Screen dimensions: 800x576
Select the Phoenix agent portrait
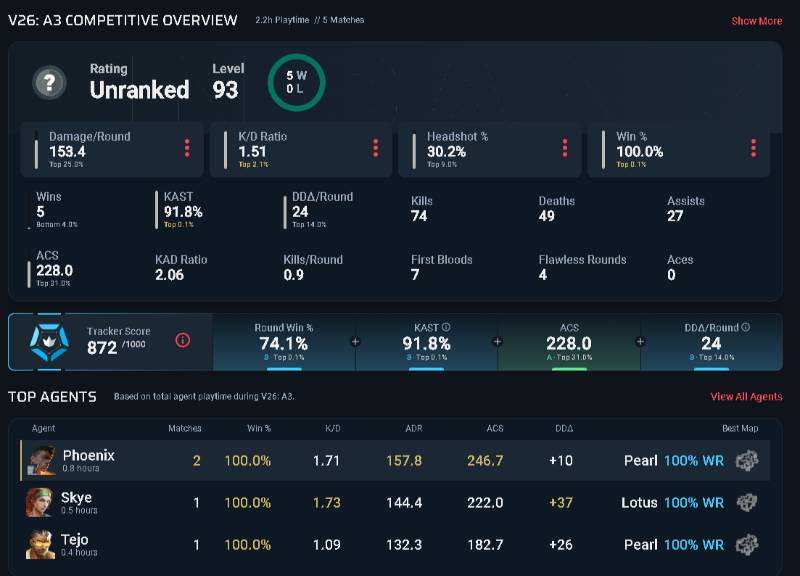coord(41,460)
